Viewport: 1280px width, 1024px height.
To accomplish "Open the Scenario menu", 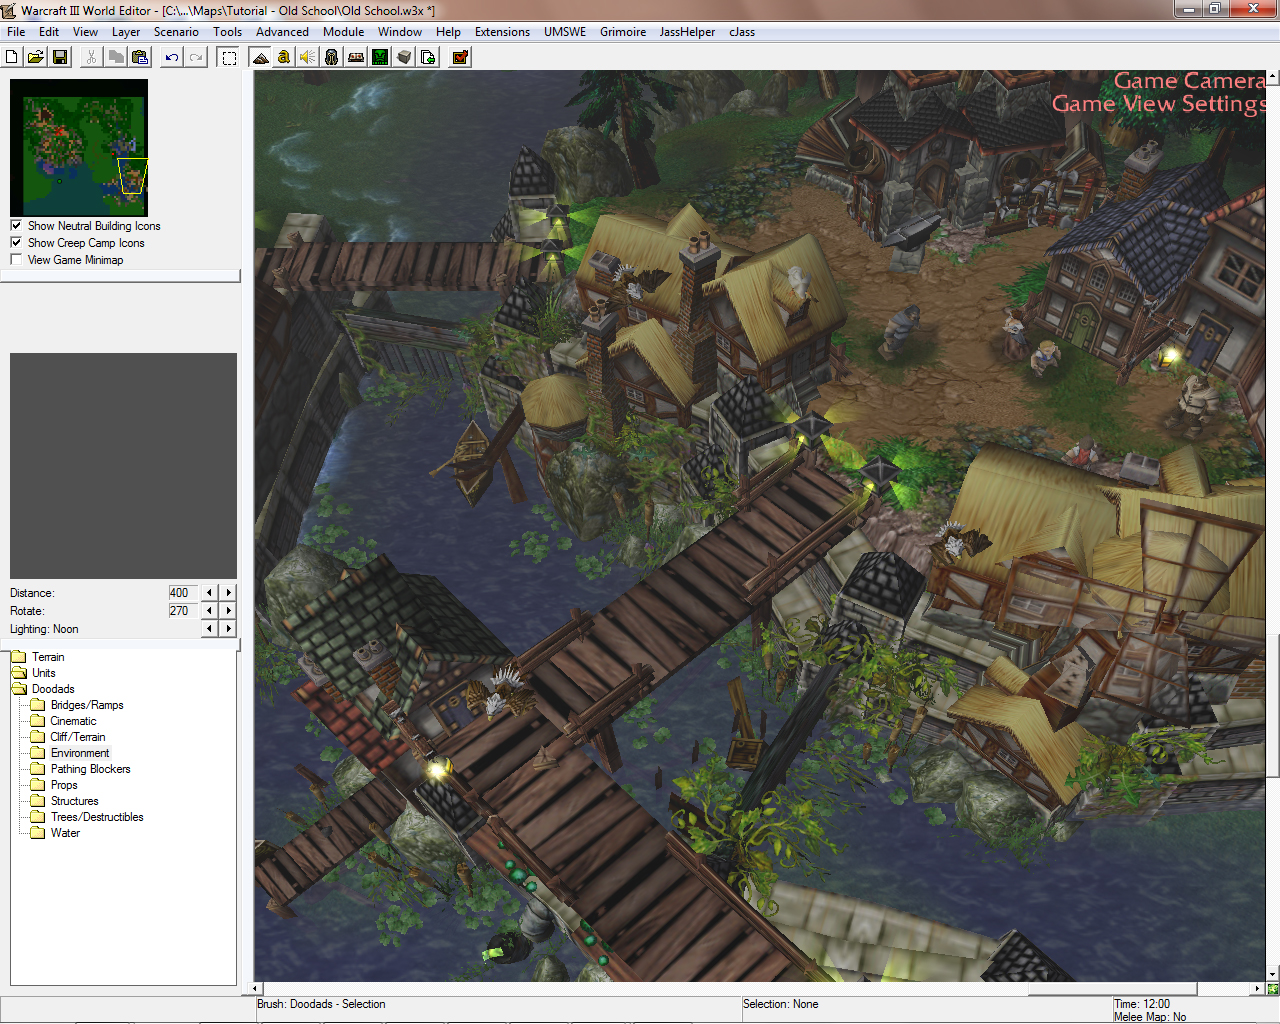I will pos(176,32).
